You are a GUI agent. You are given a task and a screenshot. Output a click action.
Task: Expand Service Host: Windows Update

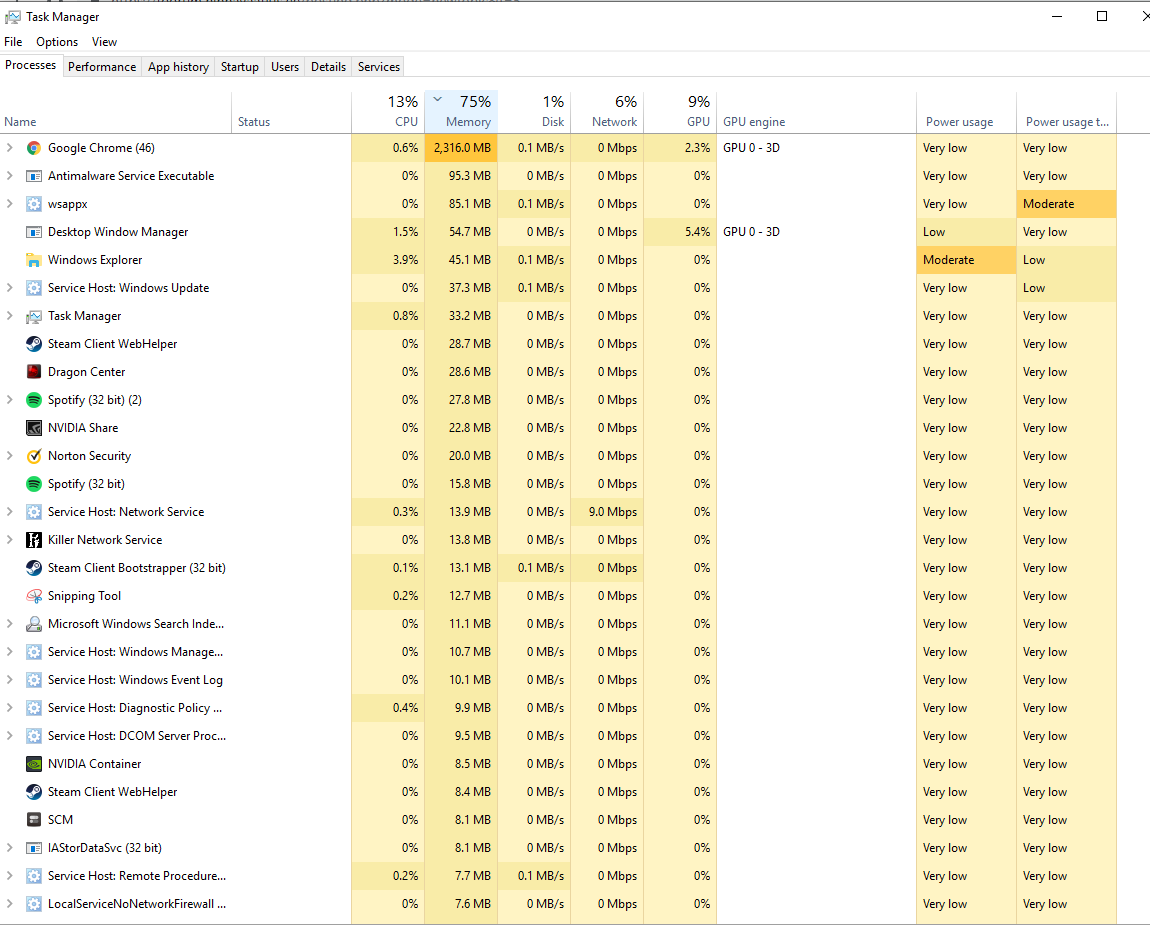(10, 287)
